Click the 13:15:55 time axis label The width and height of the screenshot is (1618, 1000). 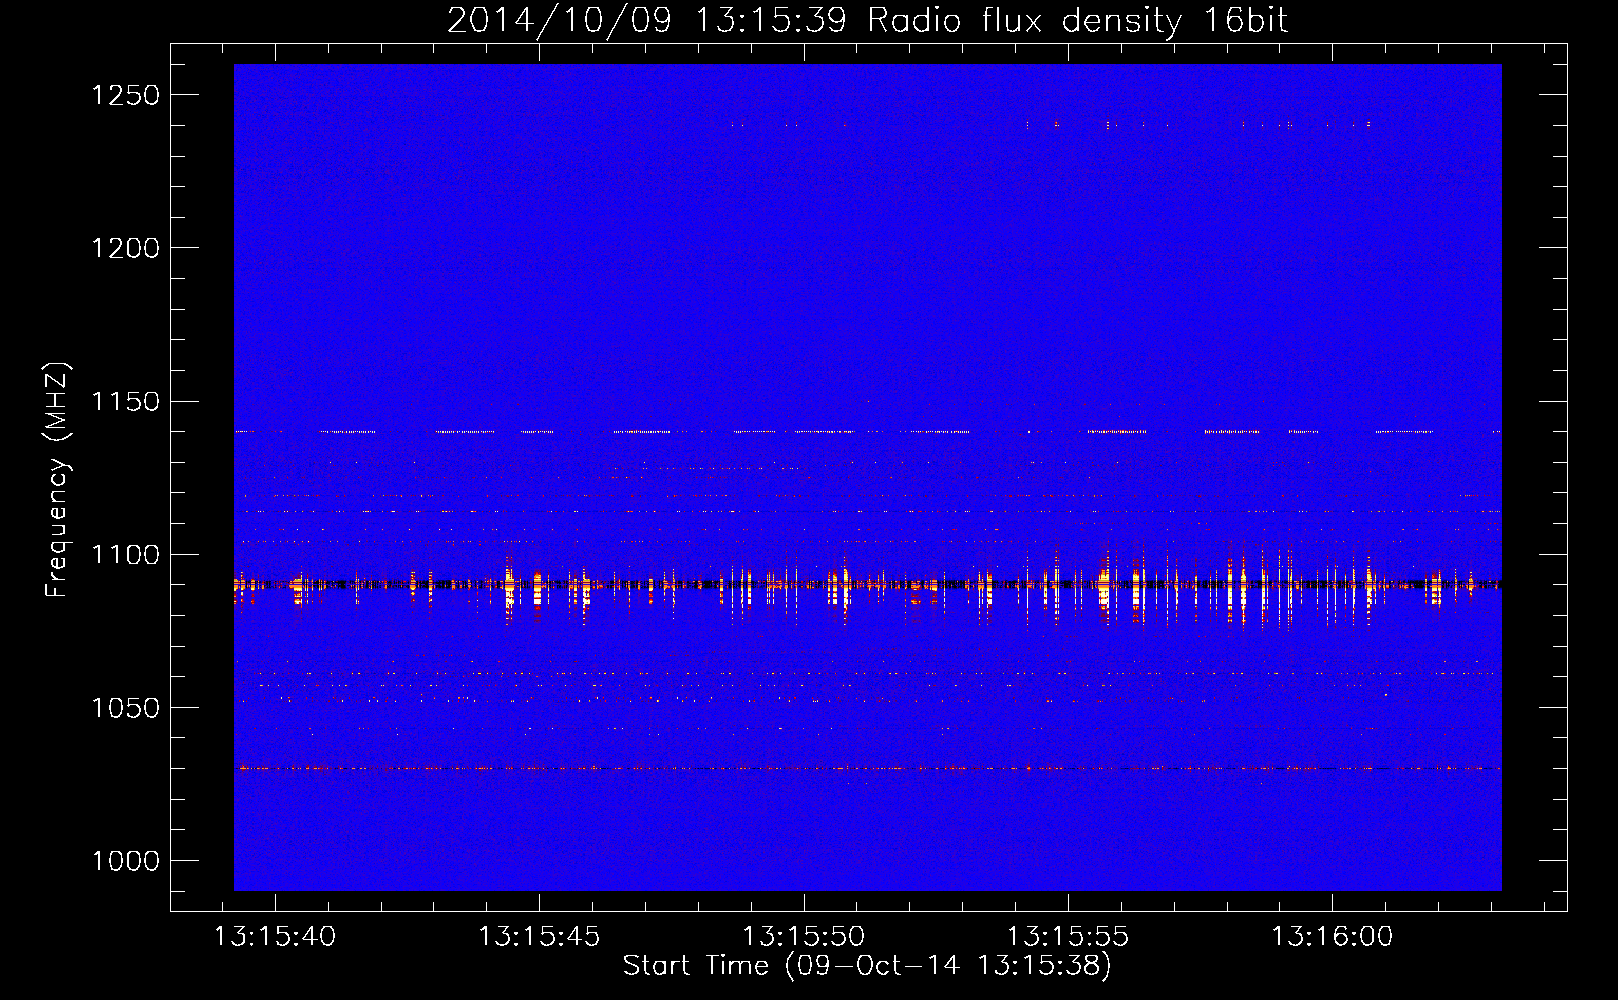[x=1067, y=936]
